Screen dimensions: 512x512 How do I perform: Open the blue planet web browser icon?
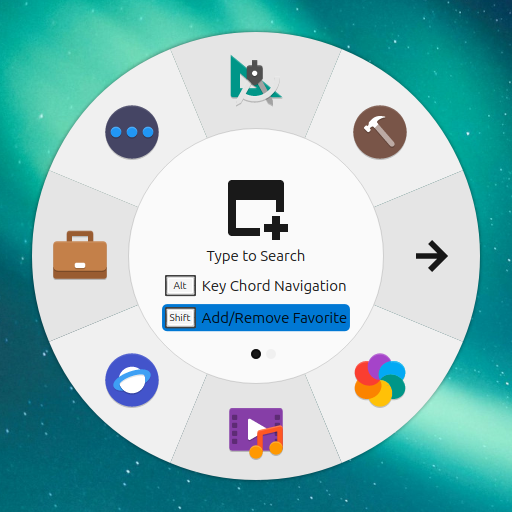[x=132, y=380]
